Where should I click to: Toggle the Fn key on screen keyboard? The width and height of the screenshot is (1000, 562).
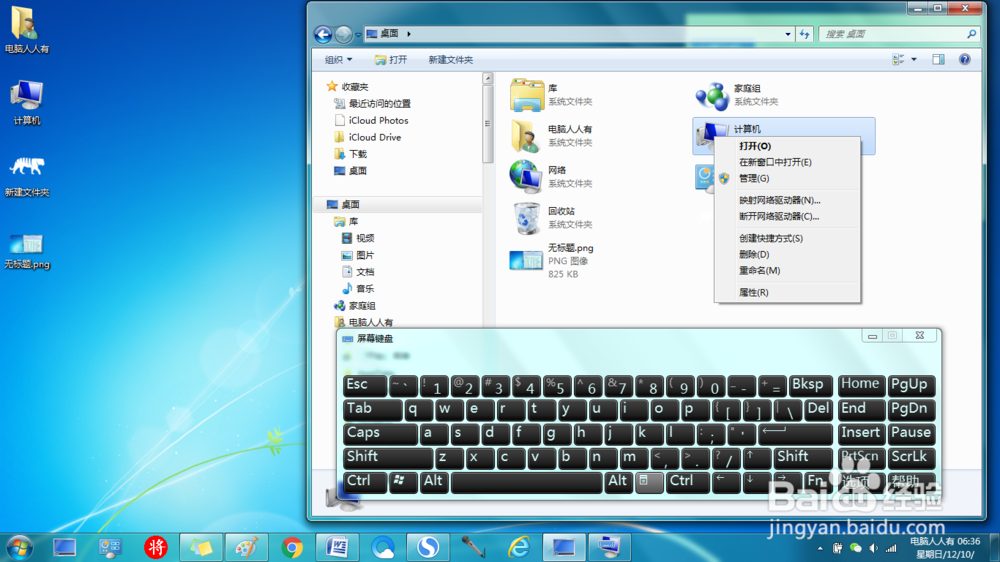click(x=818, y=482)
